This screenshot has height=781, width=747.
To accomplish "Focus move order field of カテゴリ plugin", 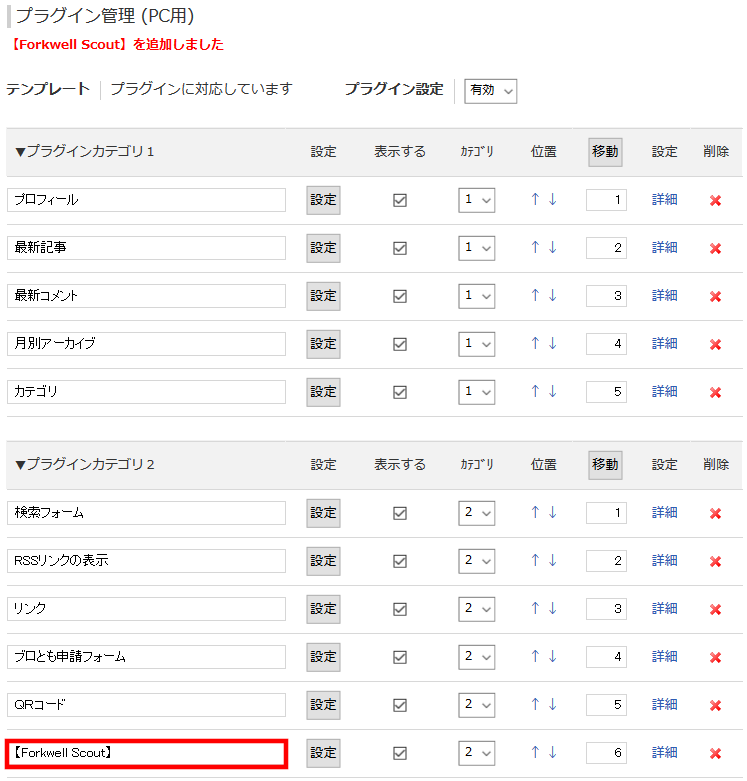I will [x=606, y=392].
